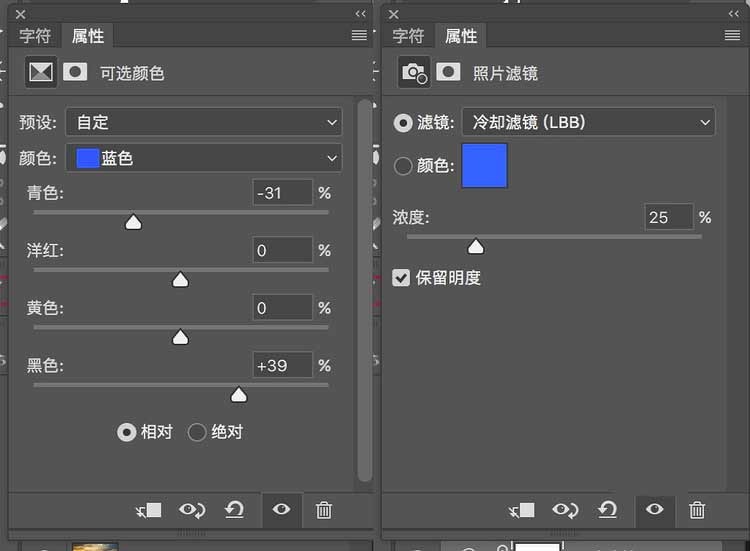This screenshot has width=750, height=551.
Task: View previous state in Photo Filter panel
Action: 565,510
